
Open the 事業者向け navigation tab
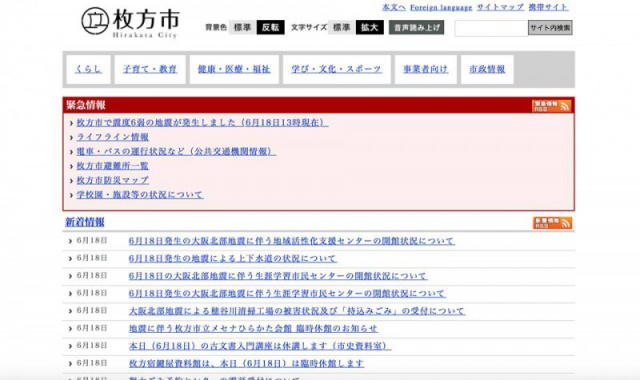[425, 69]
